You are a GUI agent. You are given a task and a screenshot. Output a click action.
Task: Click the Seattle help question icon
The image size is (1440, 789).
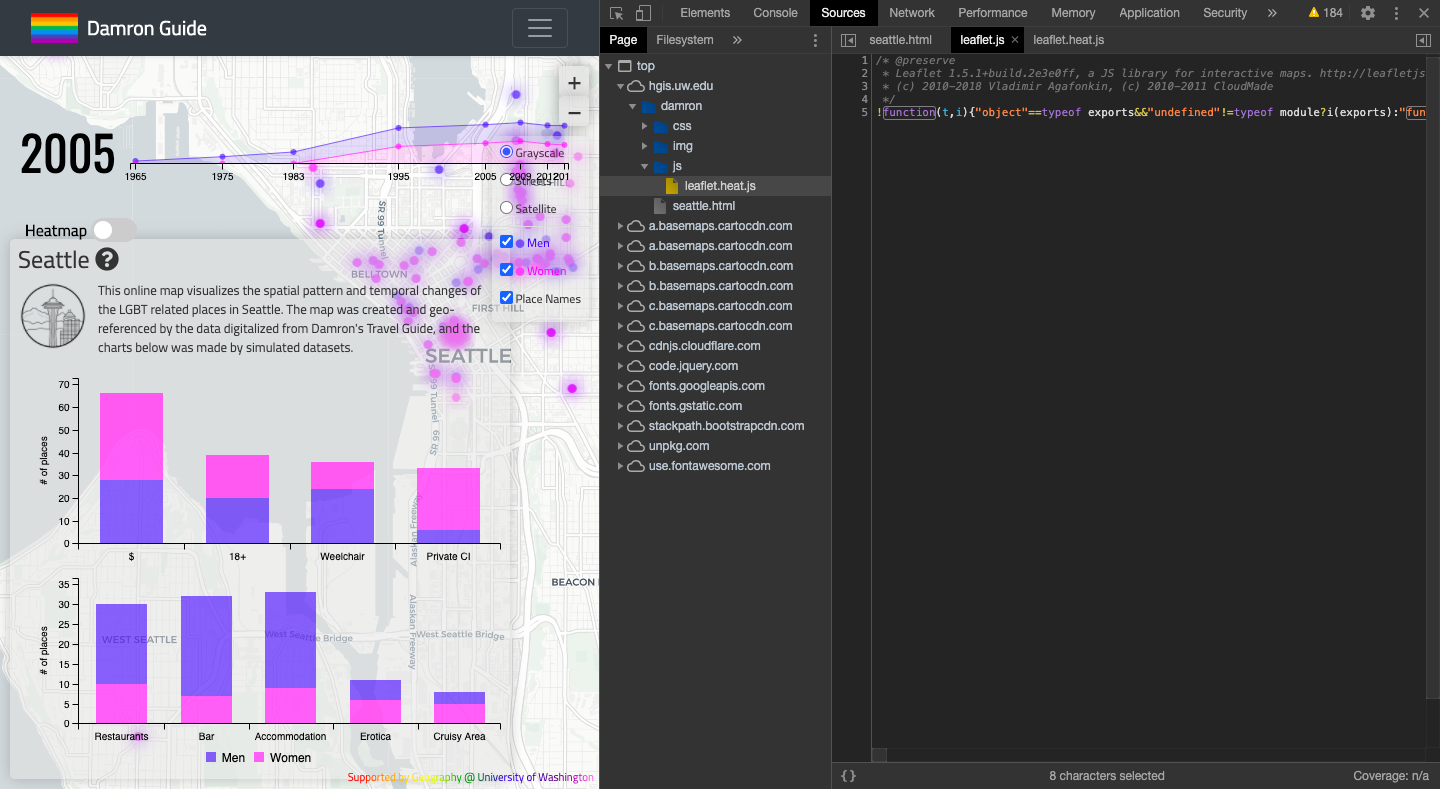point(107,260)
